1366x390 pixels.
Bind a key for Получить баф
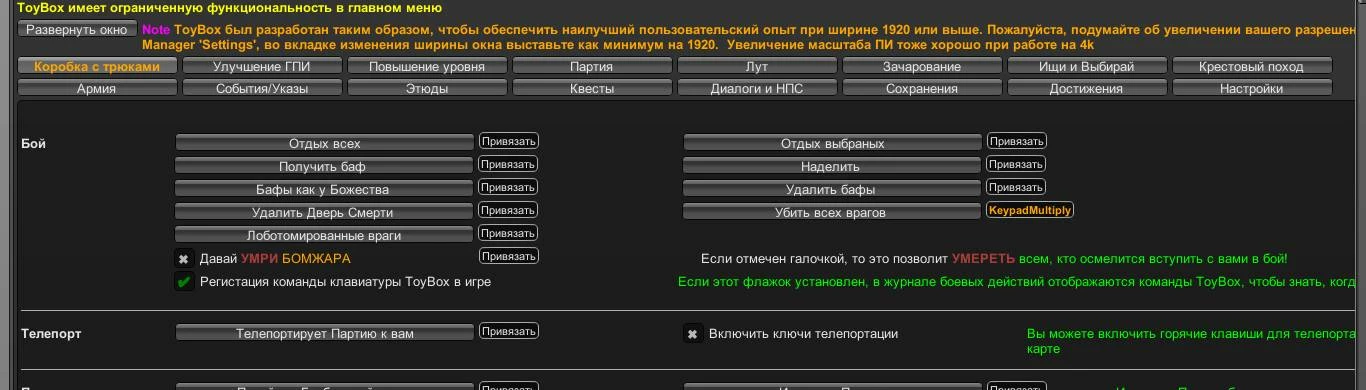pyautogui.click(x=509, y=164)
